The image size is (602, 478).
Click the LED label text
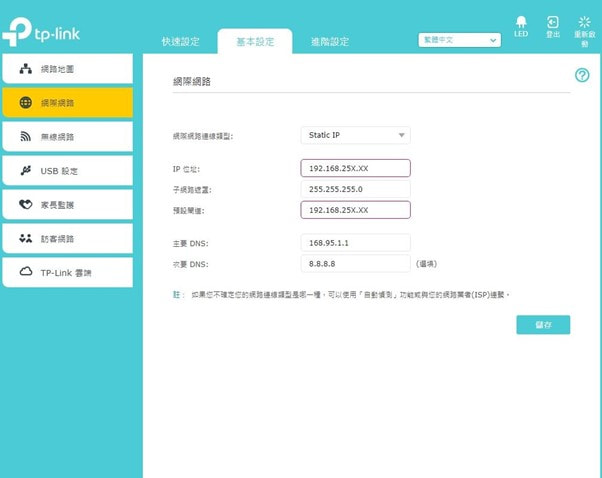(521, 34)
